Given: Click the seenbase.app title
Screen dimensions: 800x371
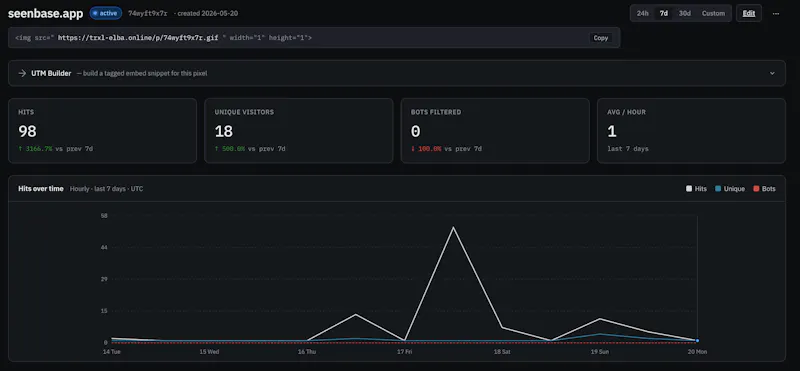Looking at the screenshot, I should [x=45, y=14].
